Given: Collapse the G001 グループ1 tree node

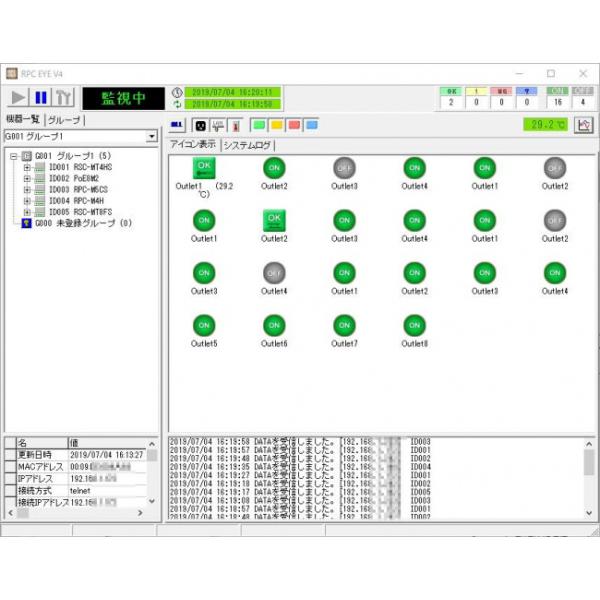Looking at the screenshot, I should (14, 156).
